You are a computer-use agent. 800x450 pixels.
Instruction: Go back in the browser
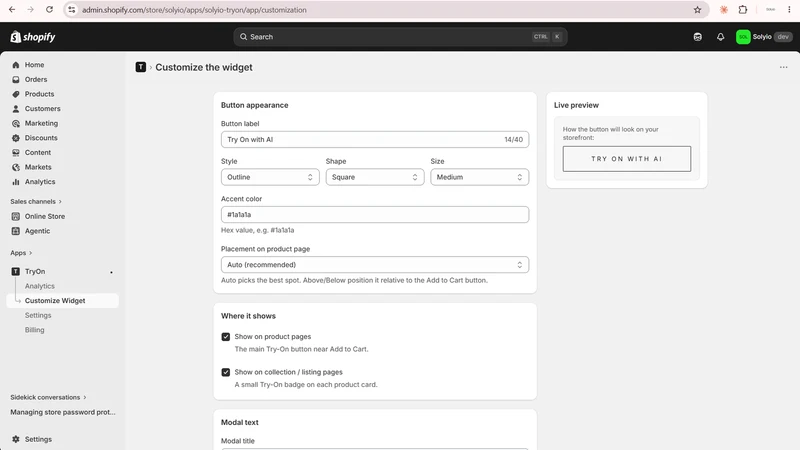tap(12, 10)
